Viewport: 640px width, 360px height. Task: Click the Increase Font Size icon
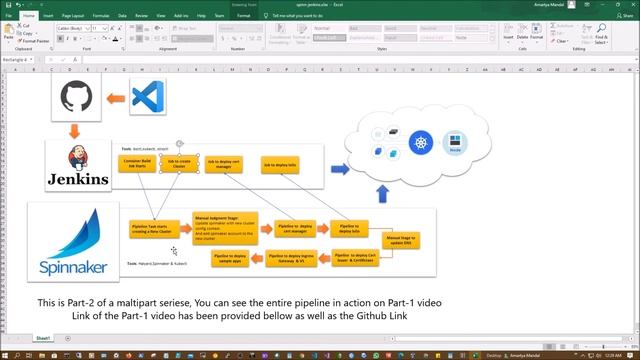[x=112, y=29]
